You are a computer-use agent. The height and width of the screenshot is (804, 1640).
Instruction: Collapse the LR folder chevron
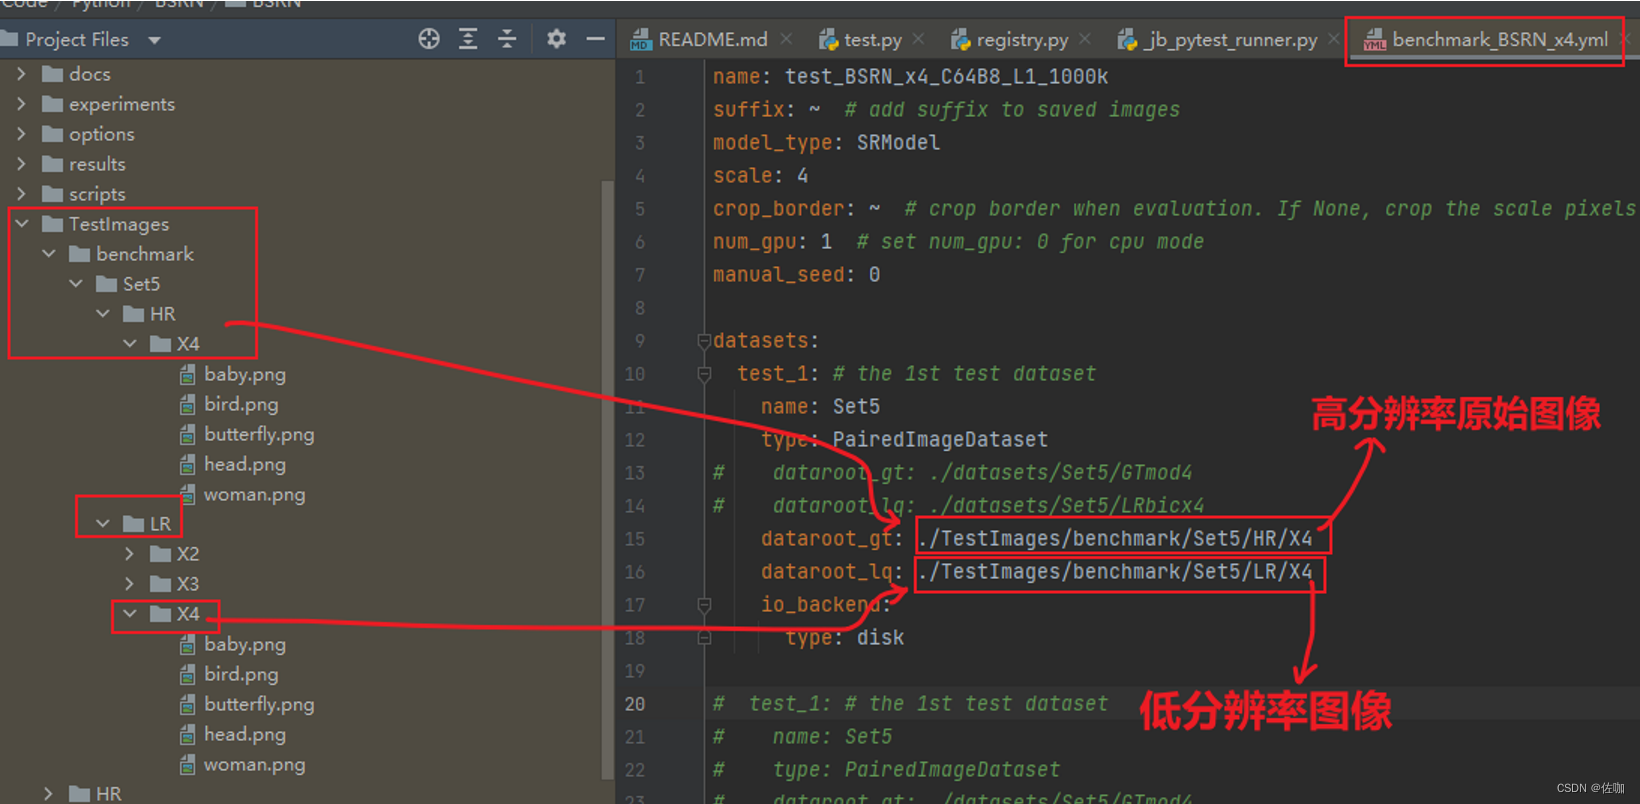(x=102, y=523)
